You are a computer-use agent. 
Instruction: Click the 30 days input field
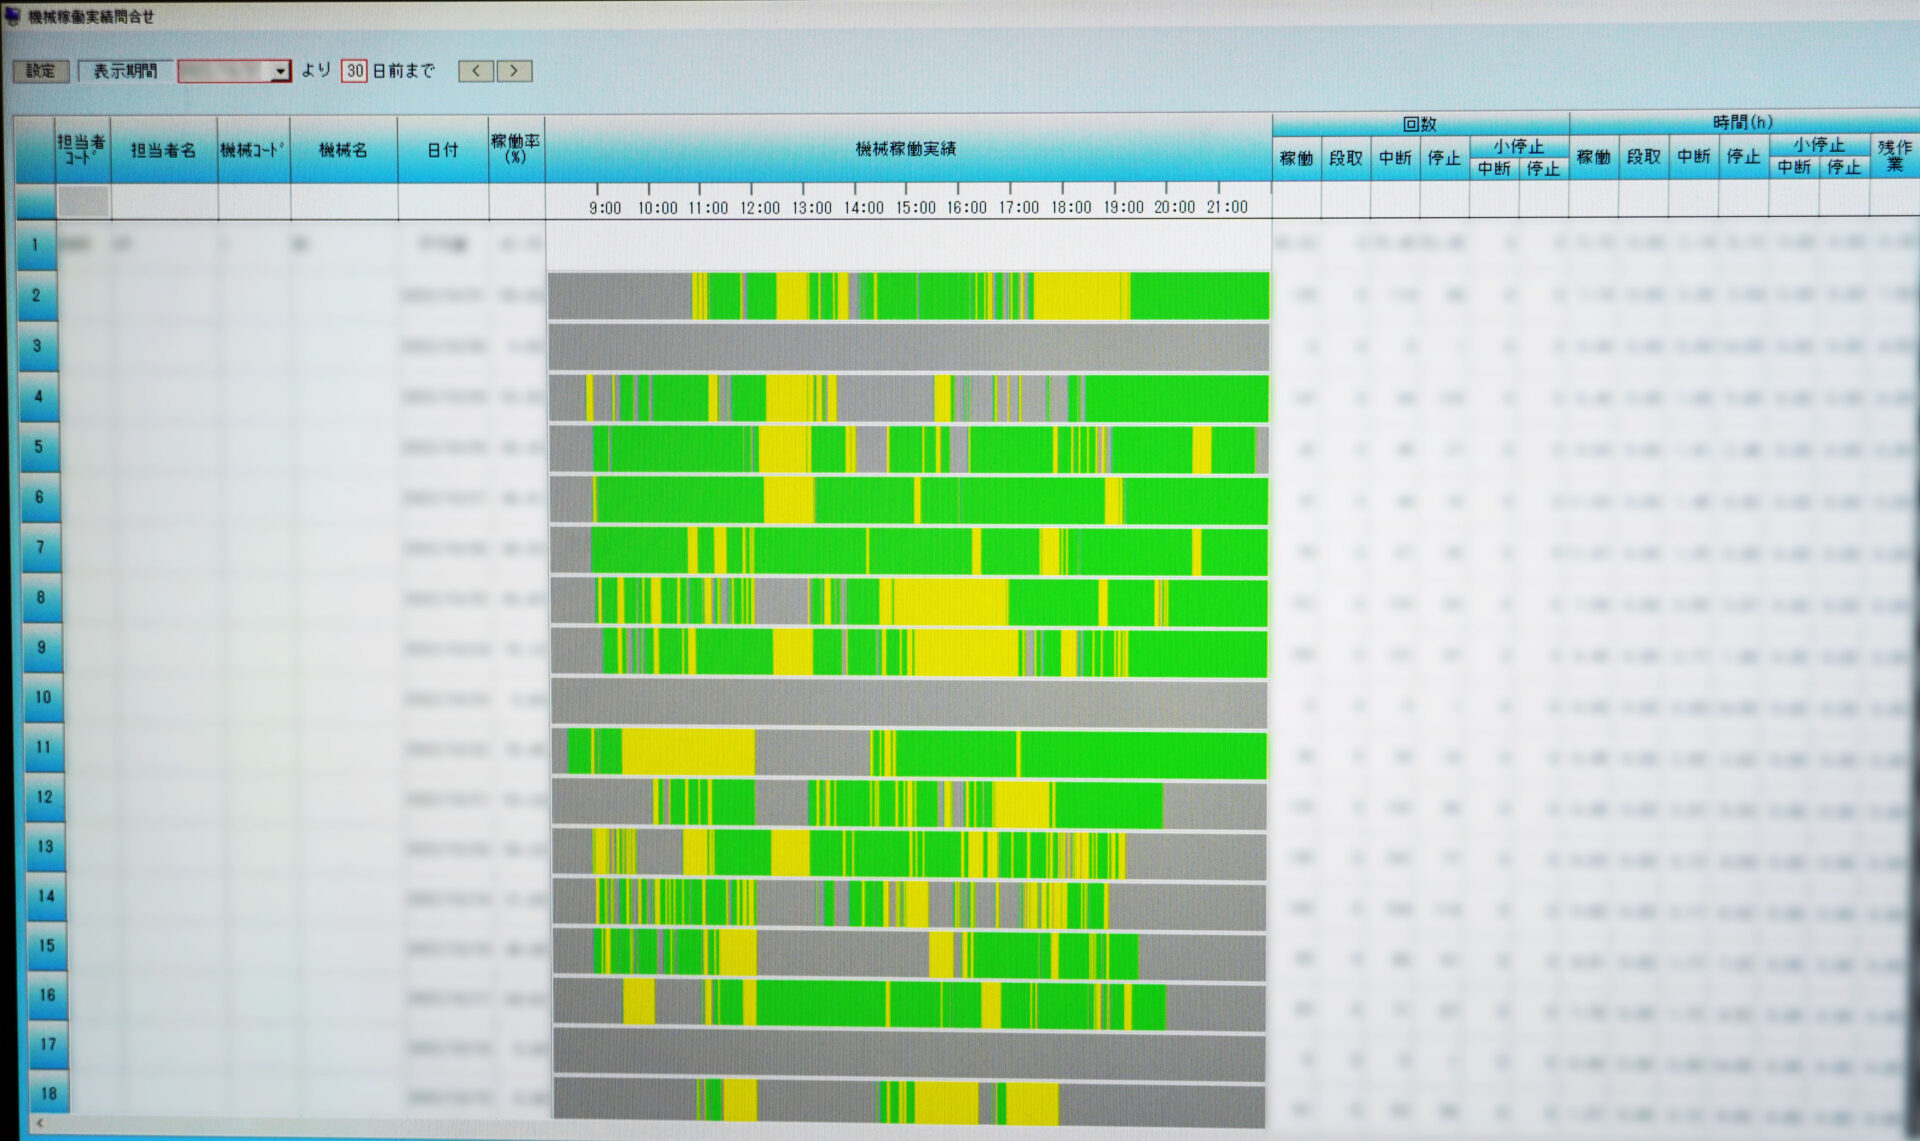(x=354, y=71)
